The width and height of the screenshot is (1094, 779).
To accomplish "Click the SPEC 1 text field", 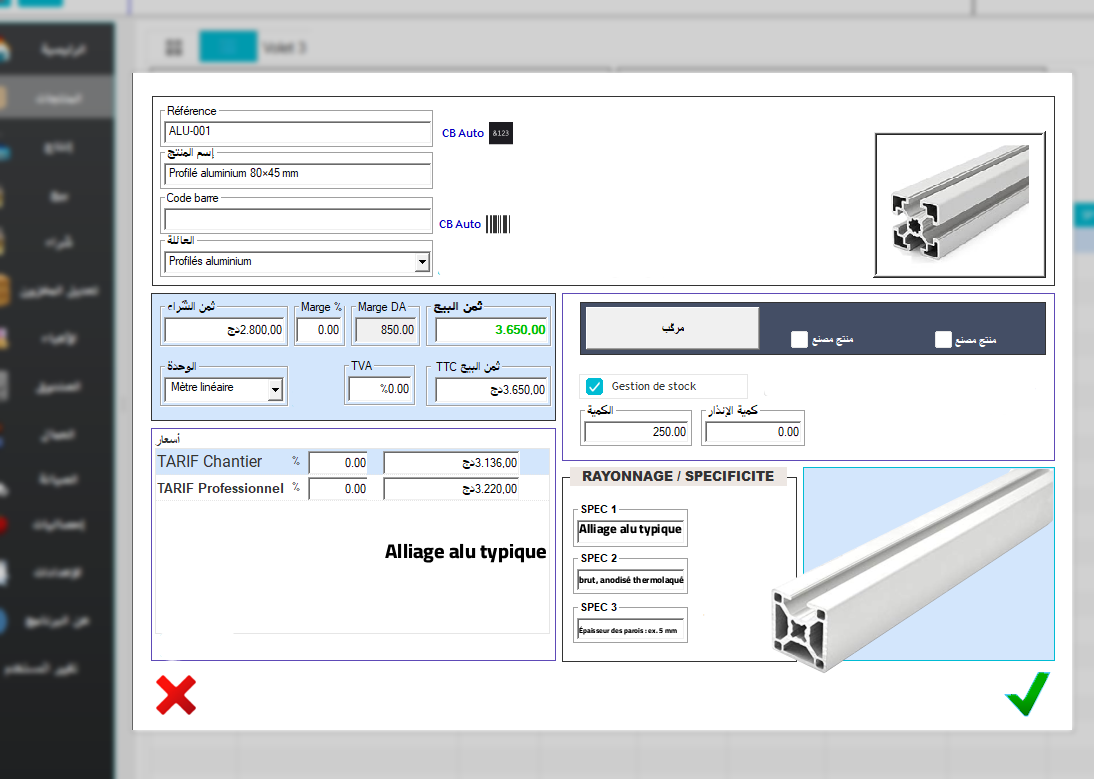I will pos(631,530).
